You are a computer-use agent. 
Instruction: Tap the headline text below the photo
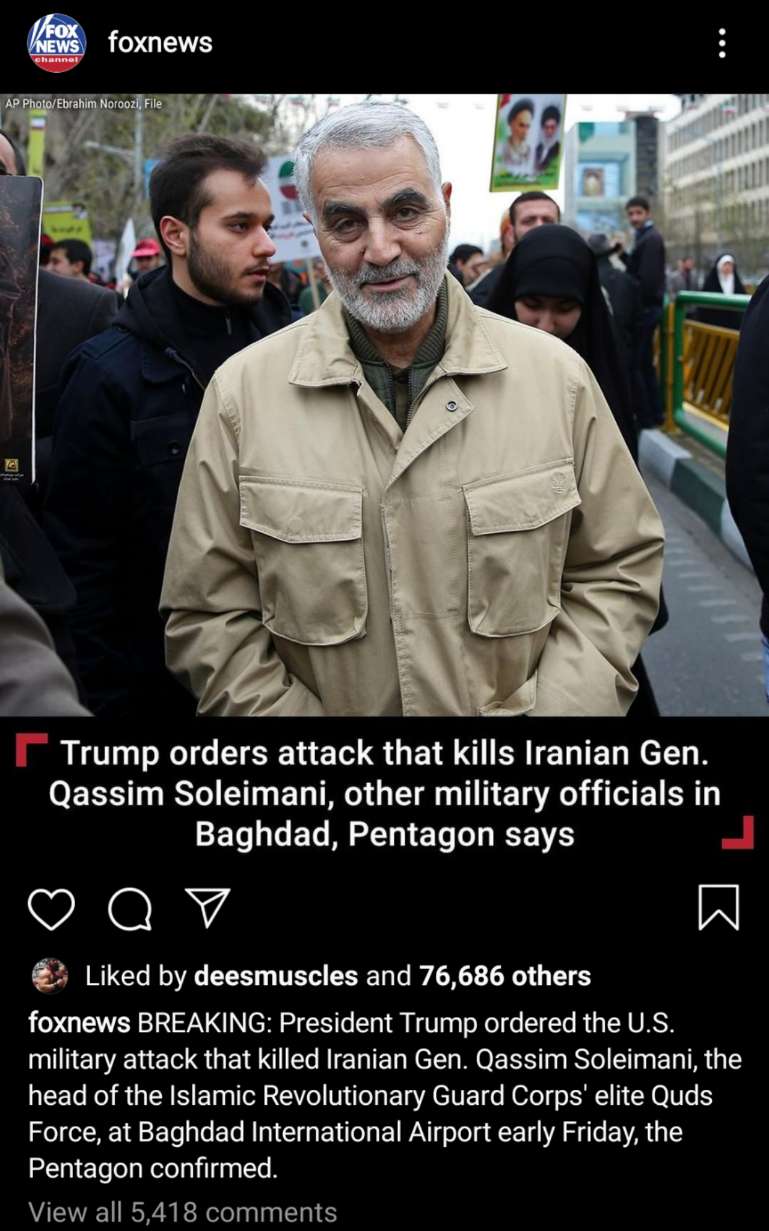tap(384, 793)
